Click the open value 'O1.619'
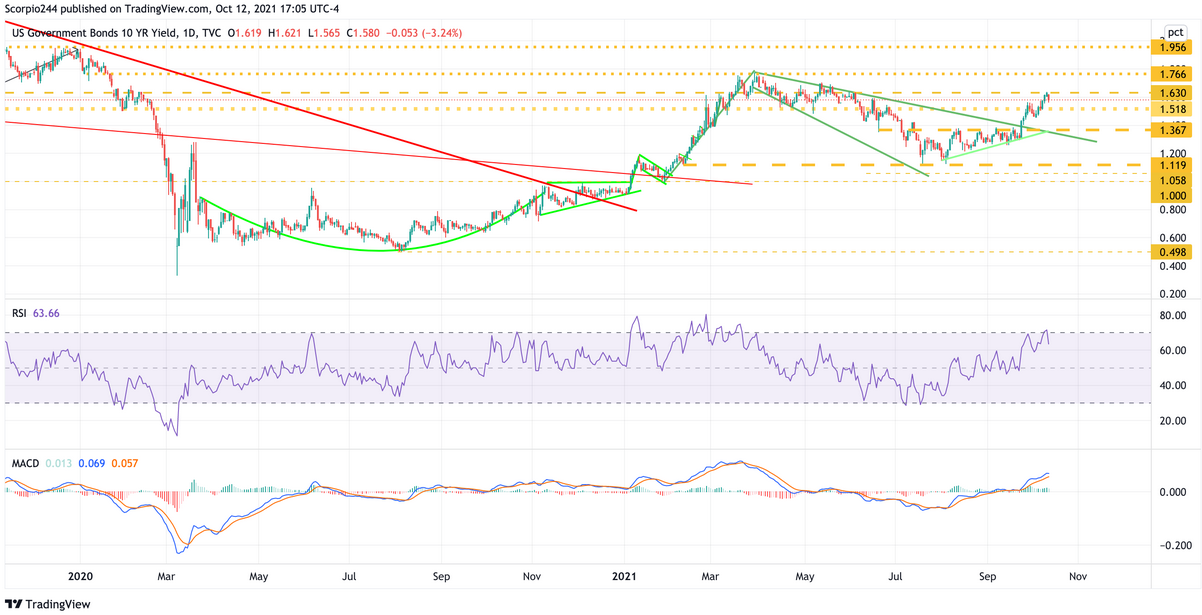 (x=246, y=33)
